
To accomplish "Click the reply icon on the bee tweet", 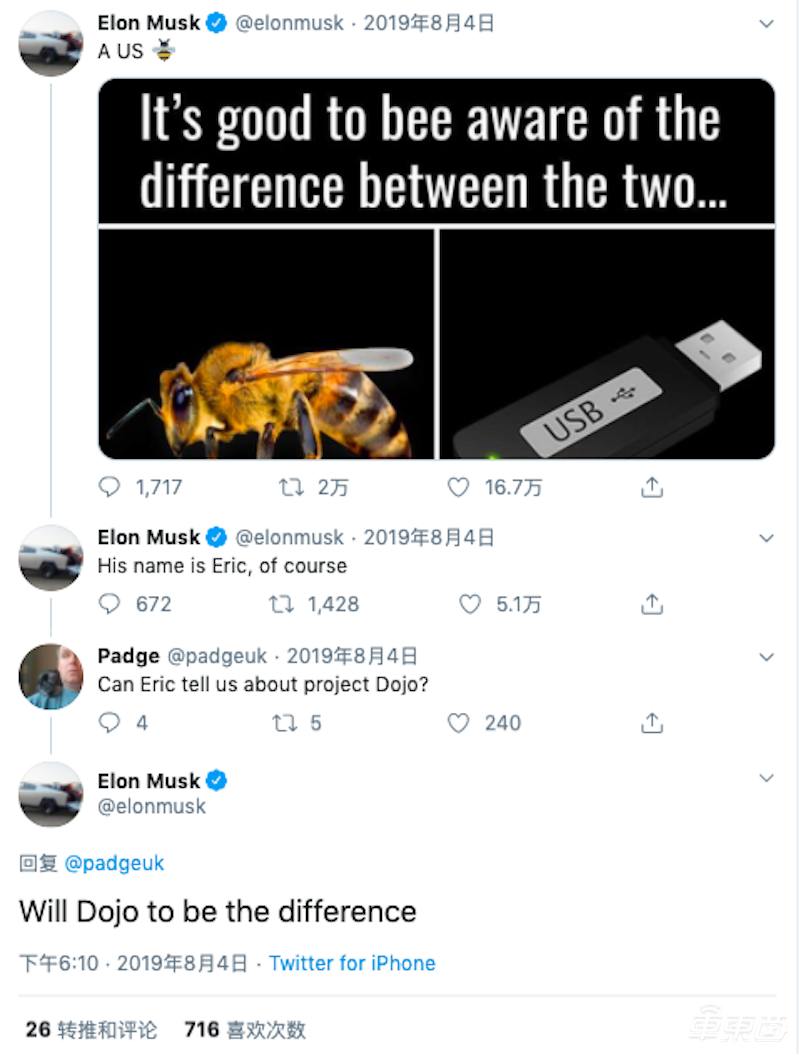I will (110, 487).
